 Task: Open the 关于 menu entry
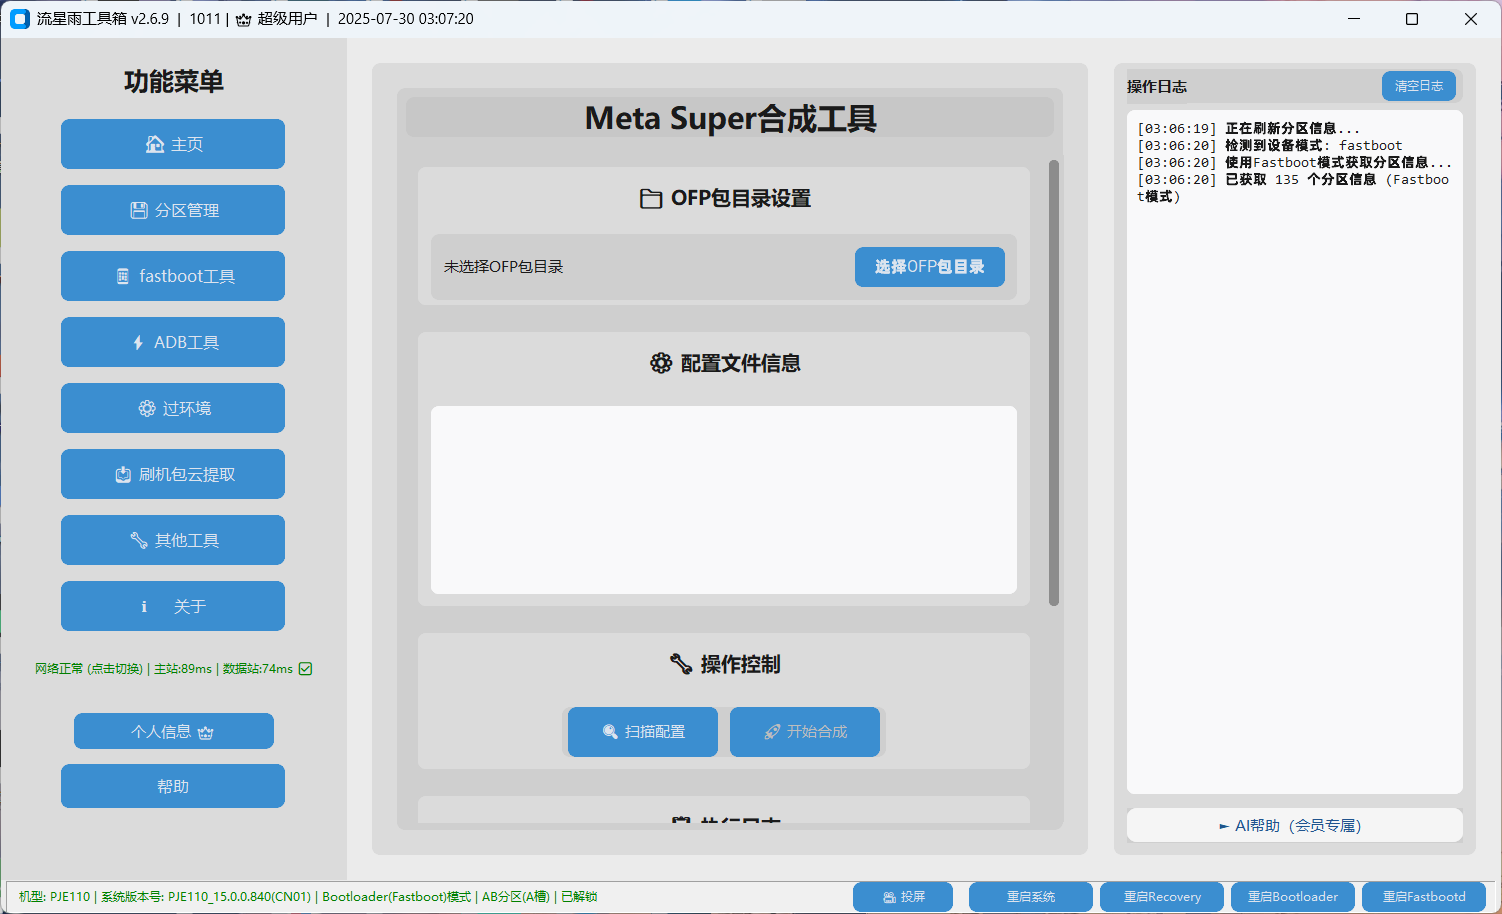(172, 606)
